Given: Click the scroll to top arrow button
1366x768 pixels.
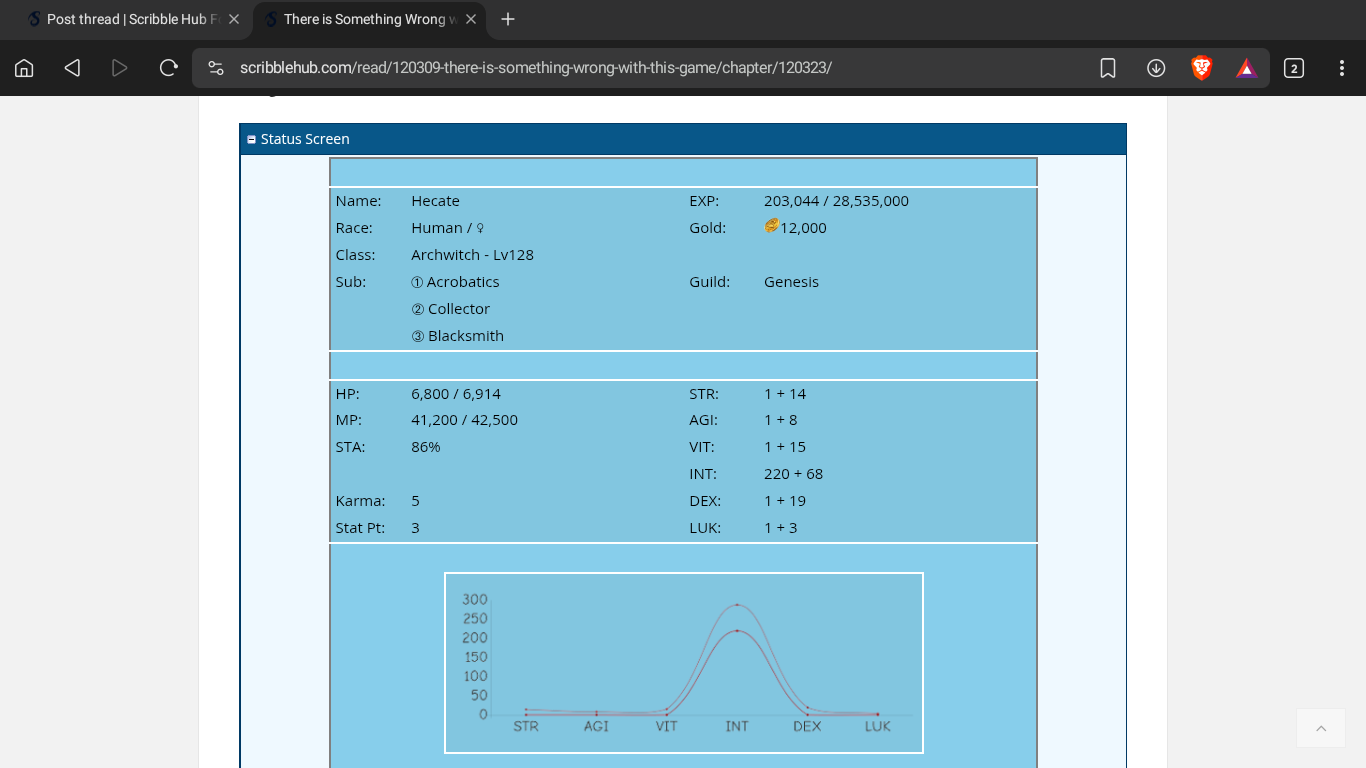Looking at the screenshot, I should tap(1321, 728).
